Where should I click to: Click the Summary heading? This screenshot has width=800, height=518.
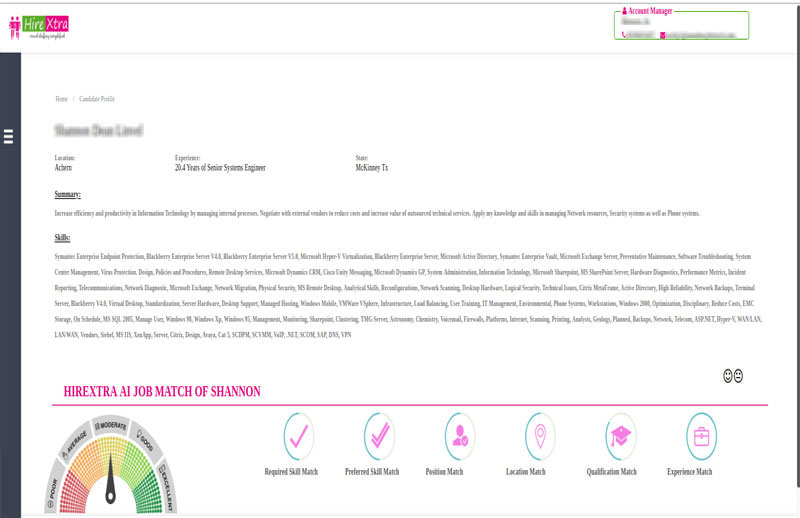pos(67,194)
